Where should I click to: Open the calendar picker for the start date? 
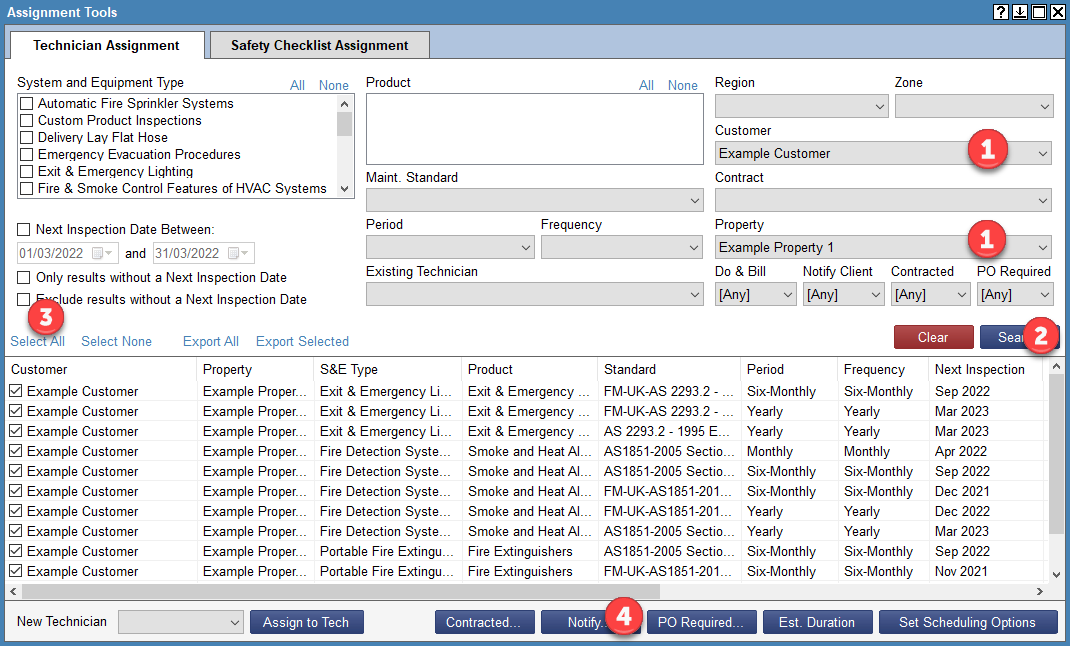click(103, 253)
